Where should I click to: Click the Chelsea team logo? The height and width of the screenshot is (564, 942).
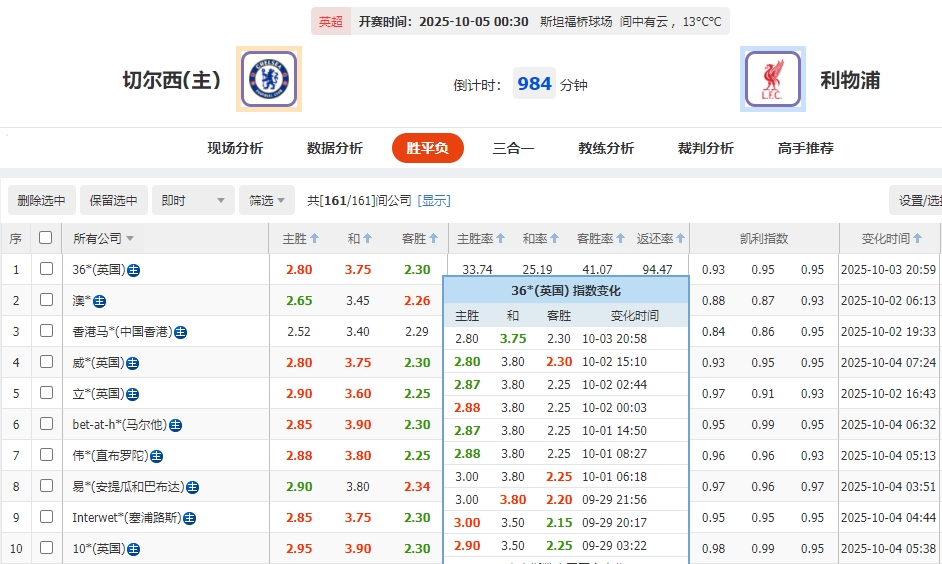(269, 79)
